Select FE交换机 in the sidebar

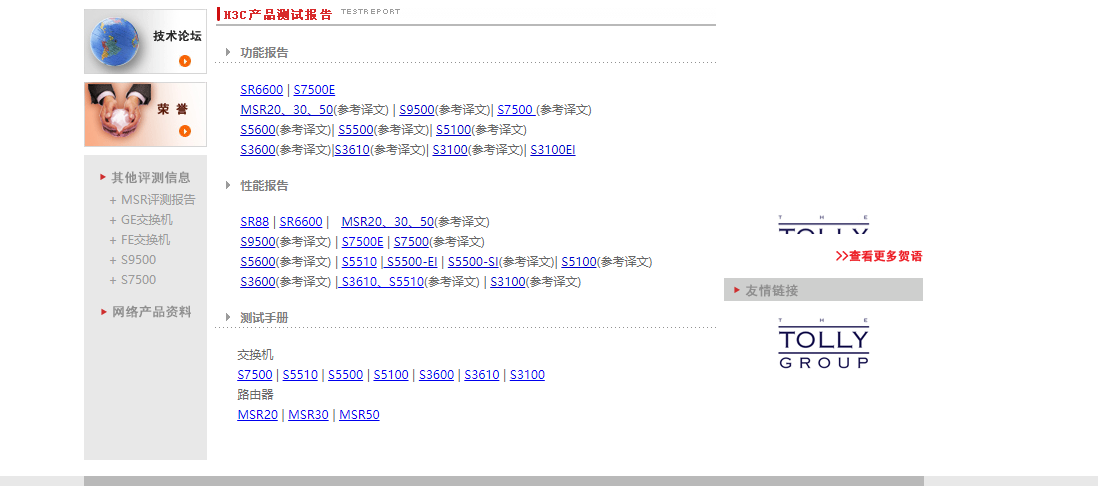pos(146,239)
